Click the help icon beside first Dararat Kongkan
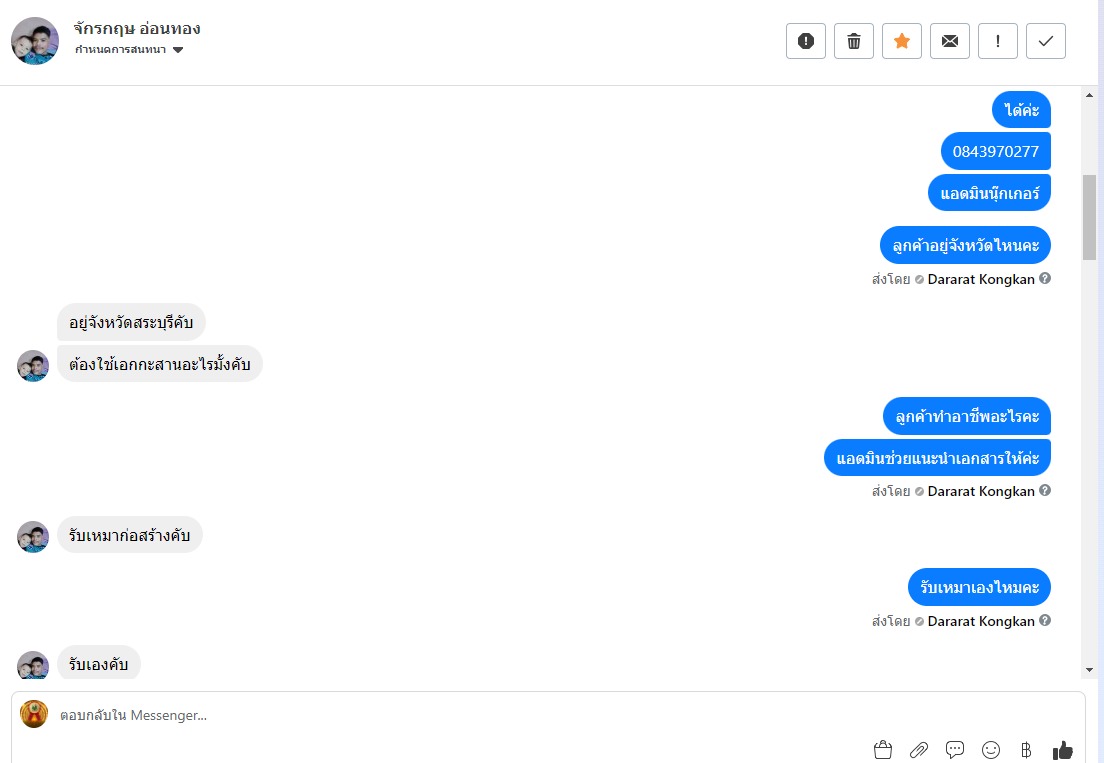 click(x=1045, y=279)
